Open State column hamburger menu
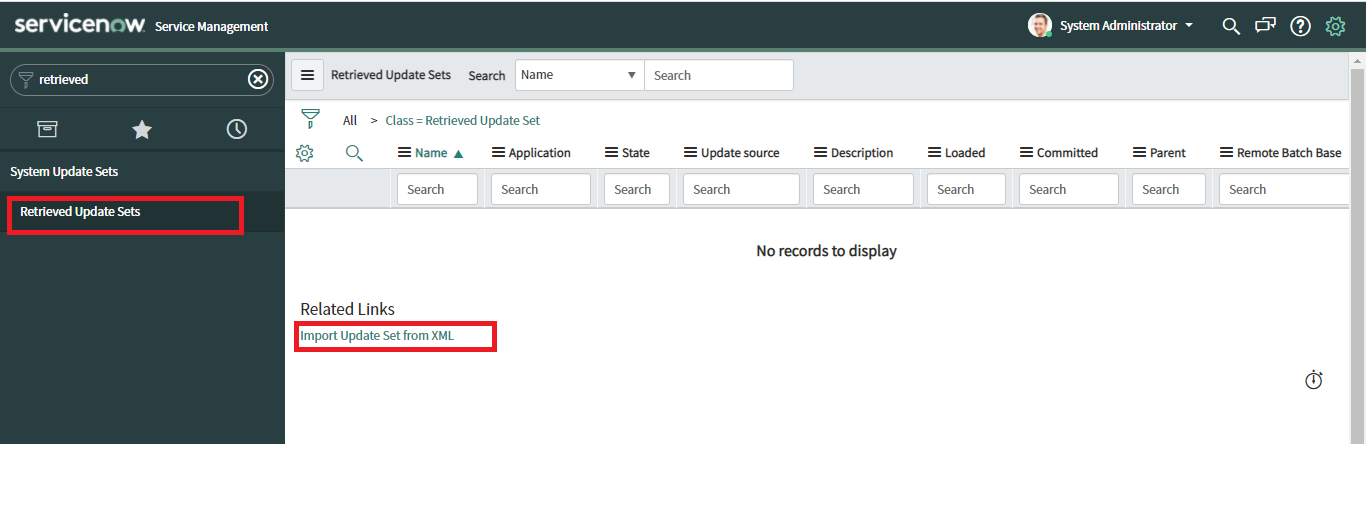Image resolution: width=1366 pixels, height=519 pixels. [x=612, y=153]
